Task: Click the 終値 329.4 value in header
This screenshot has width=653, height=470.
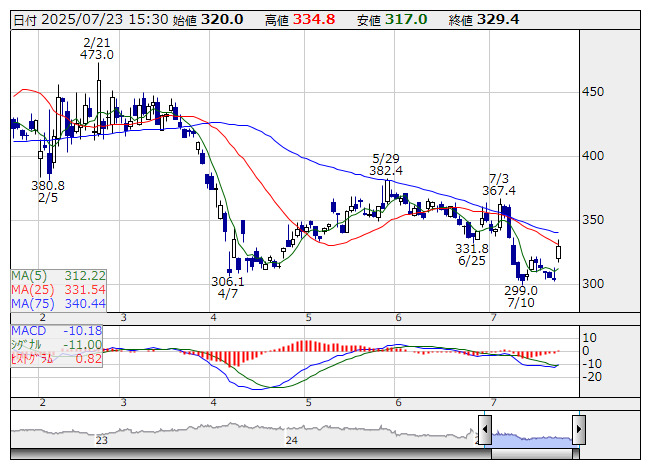Action: [484, 20]
